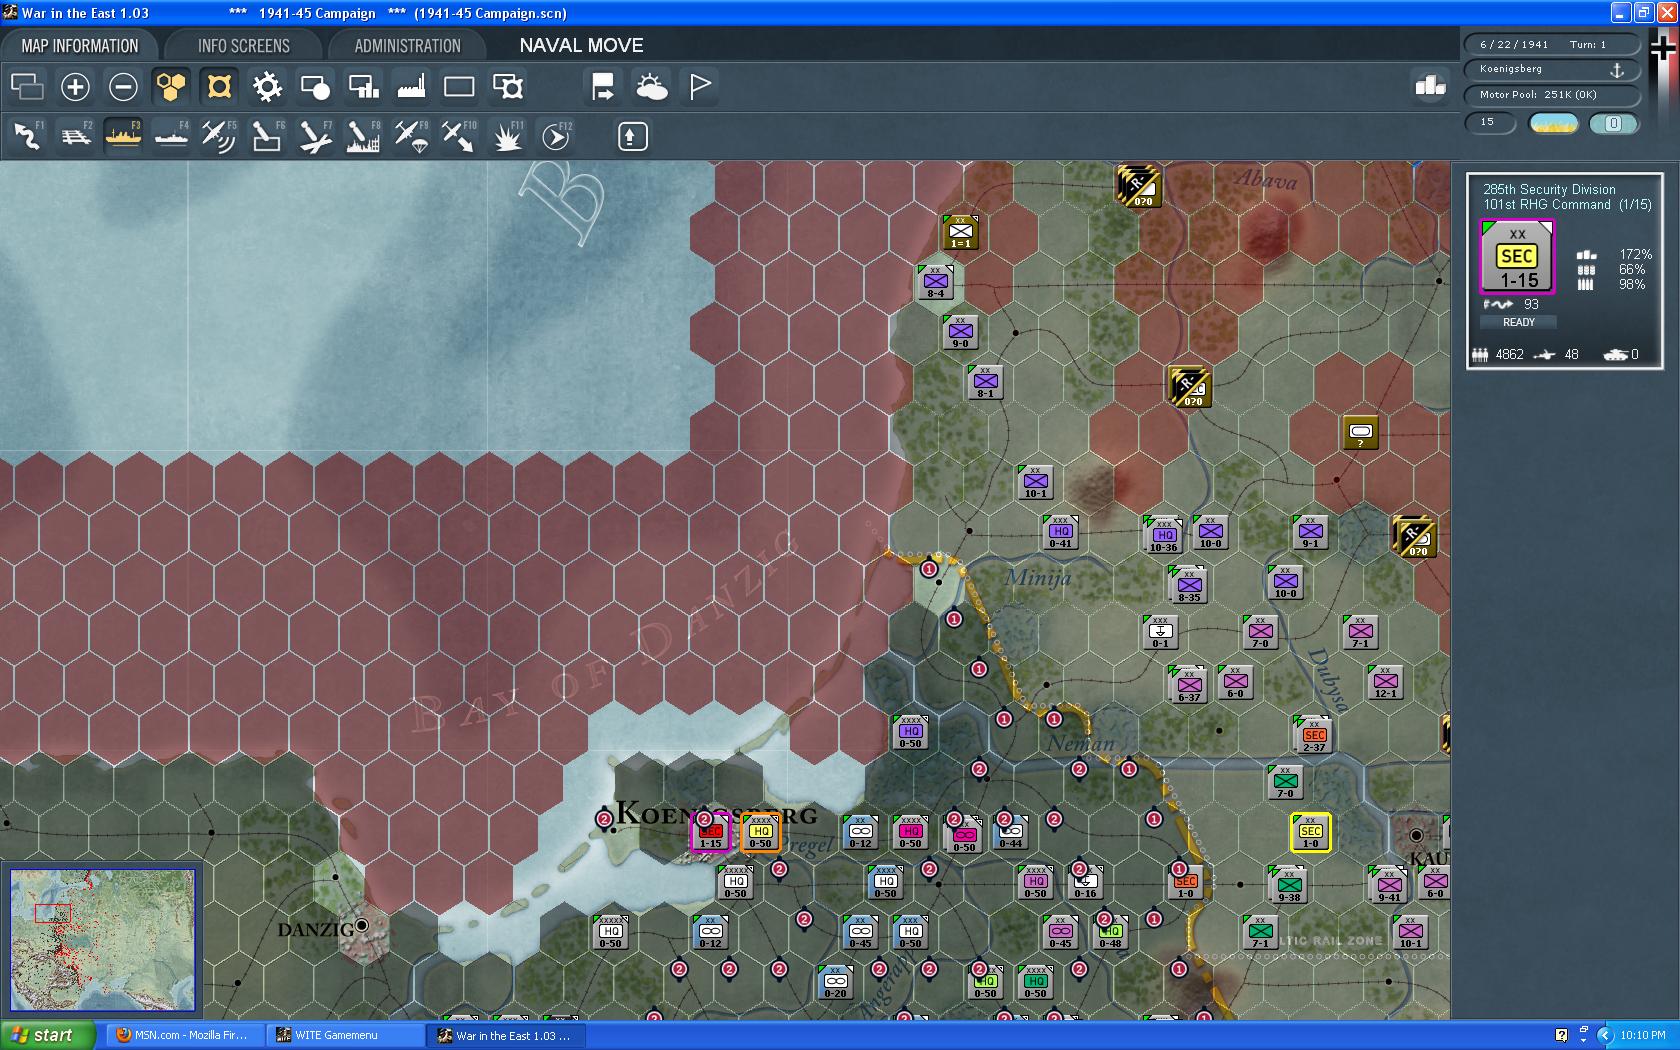Select the 10-36 HQ stack on map
1680x1050 pixels.
tap(1163, 535)
